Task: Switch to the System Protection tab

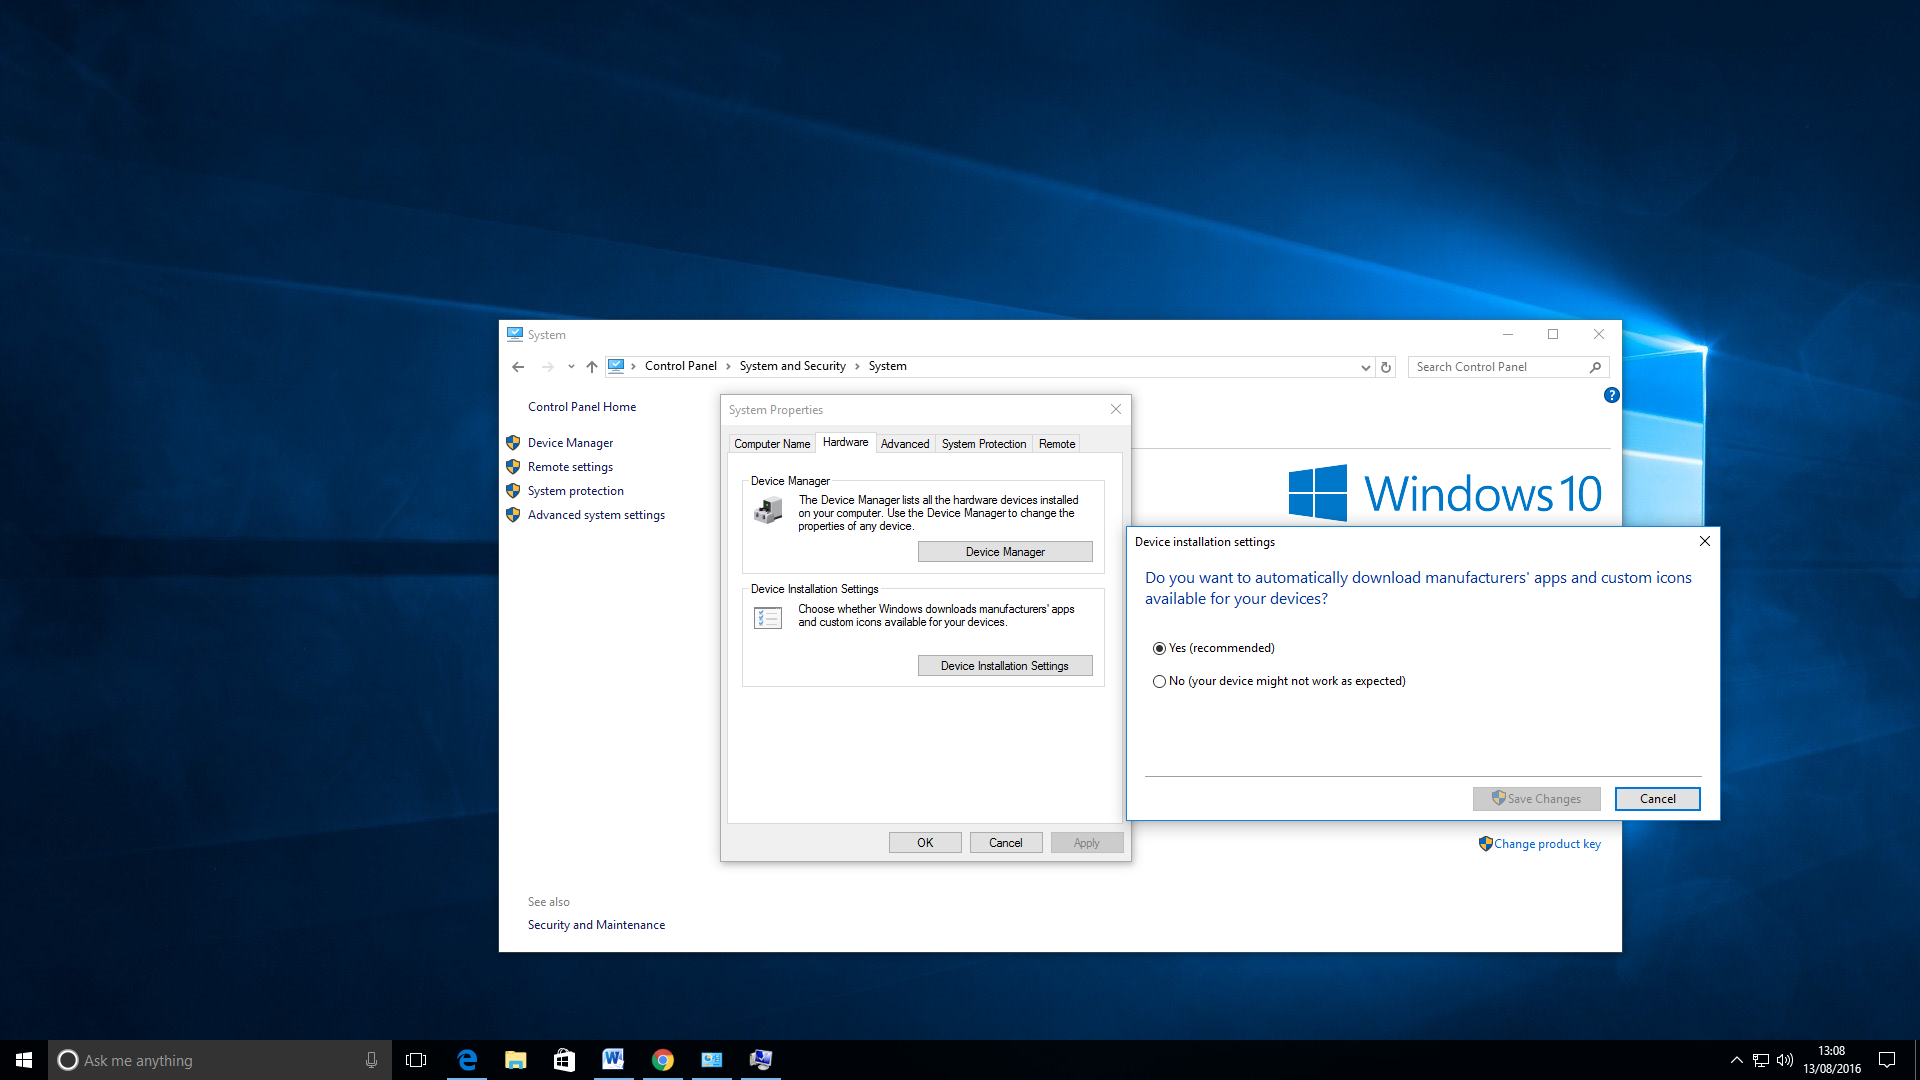Action: click(983, 444)
